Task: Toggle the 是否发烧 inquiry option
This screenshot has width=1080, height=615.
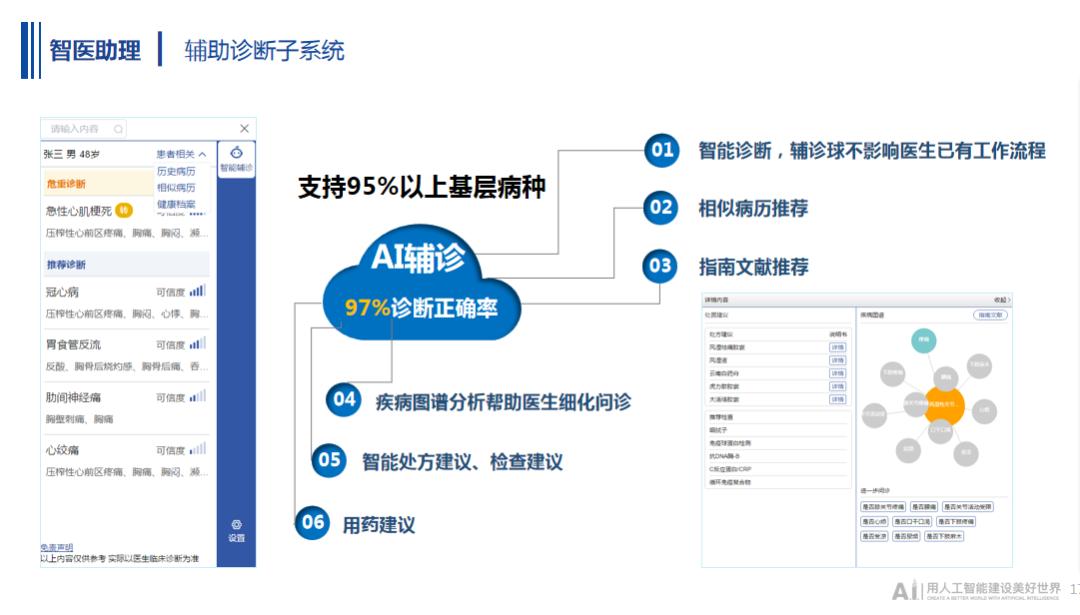Action: click(874, 535)
